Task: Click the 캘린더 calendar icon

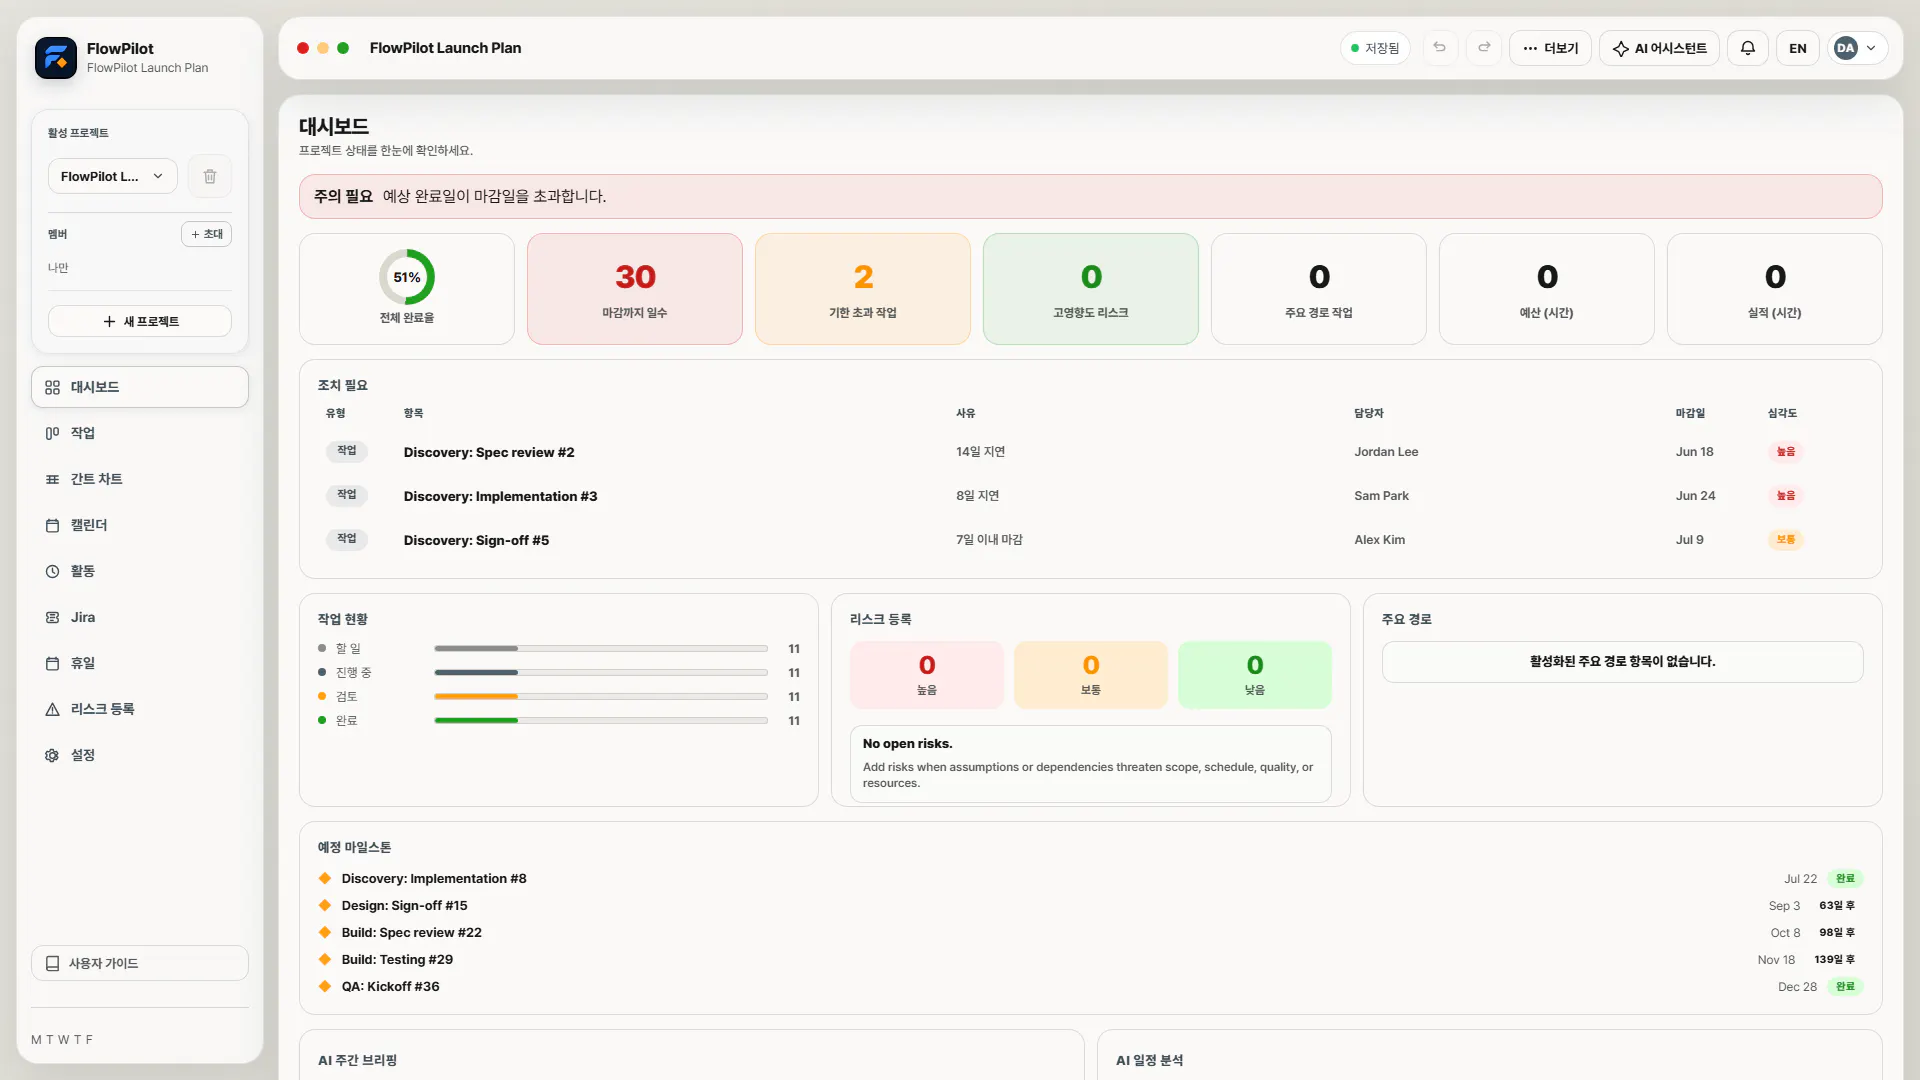Action: click(52, 525)
